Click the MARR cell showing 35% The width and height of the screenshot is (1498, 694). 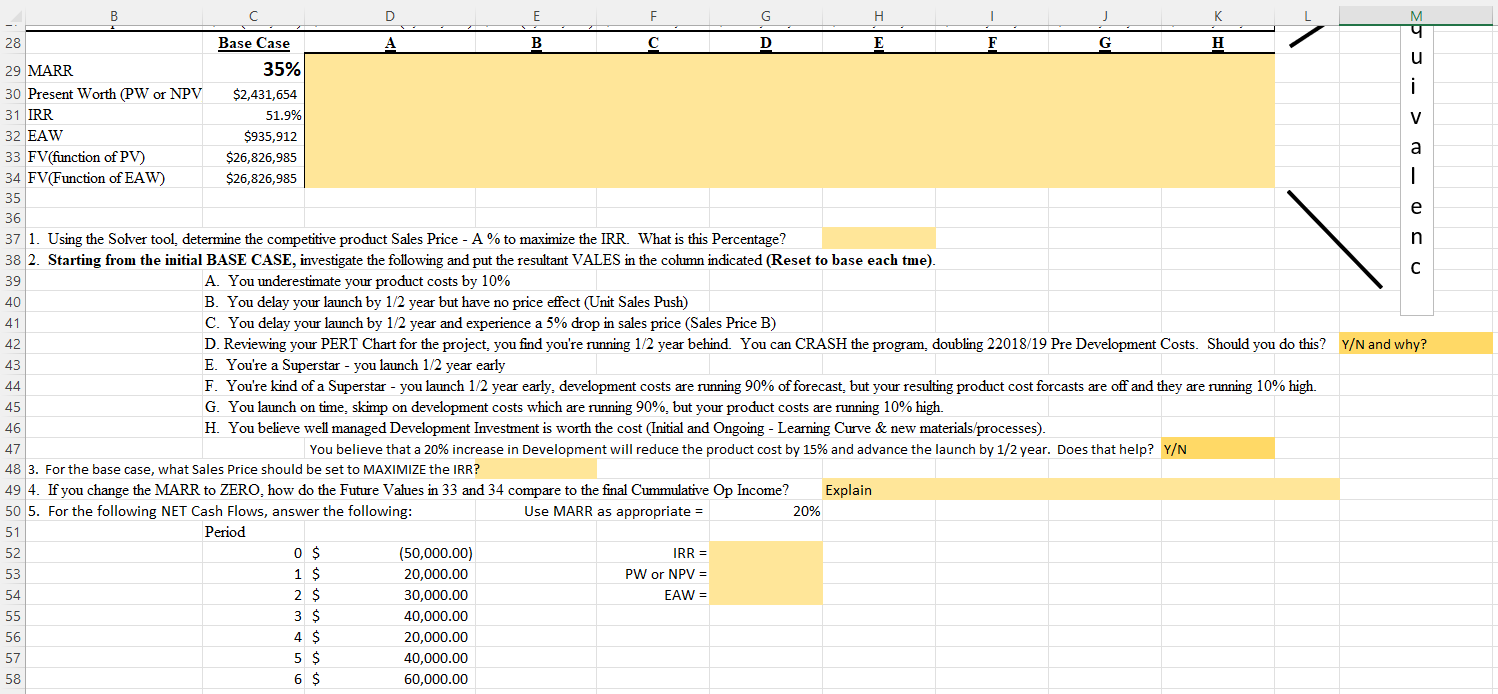(253, 70)
